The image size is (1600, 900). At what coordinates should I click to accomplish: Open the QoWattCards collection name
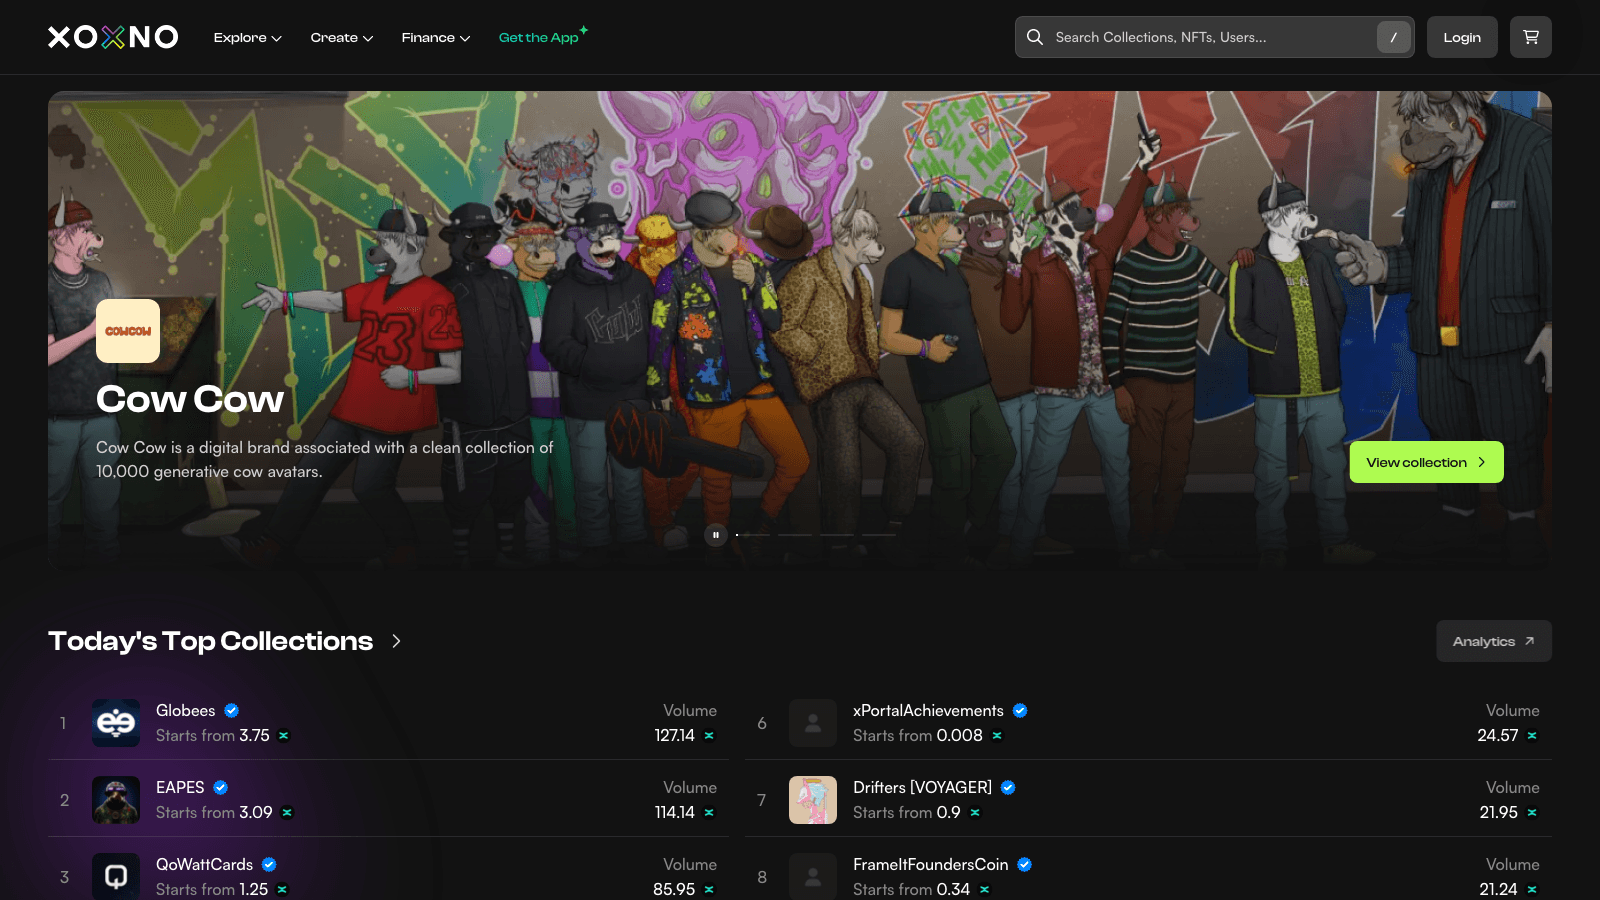[204, 864]
